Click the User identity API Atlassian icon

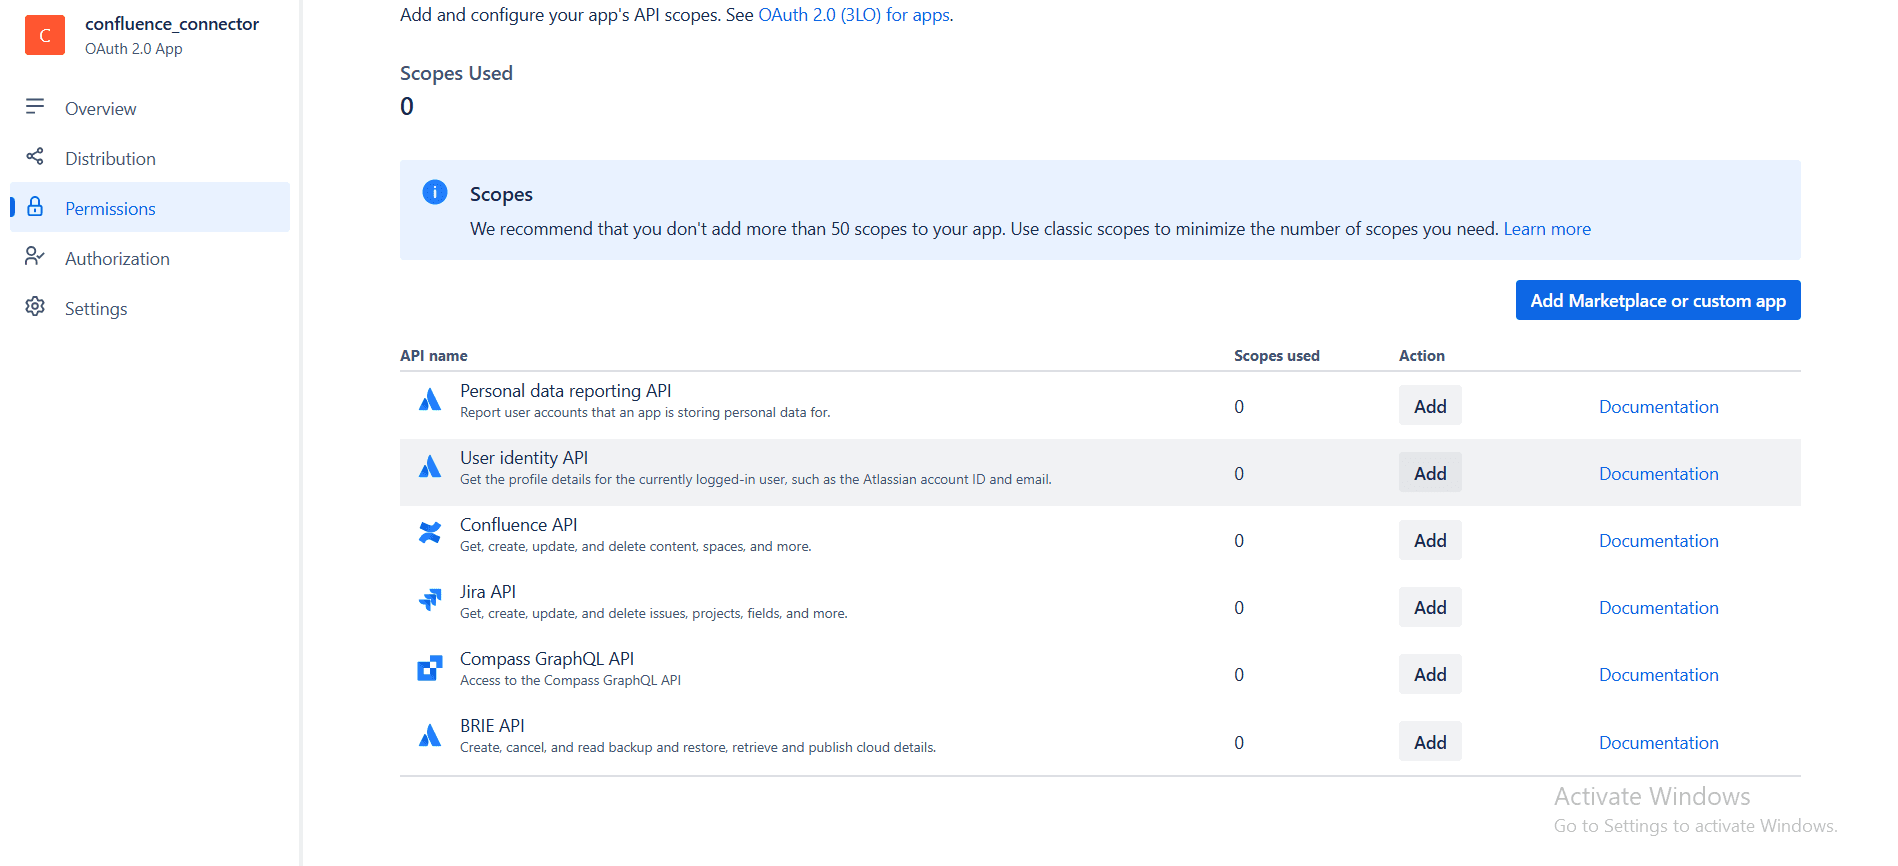point(430,467)
